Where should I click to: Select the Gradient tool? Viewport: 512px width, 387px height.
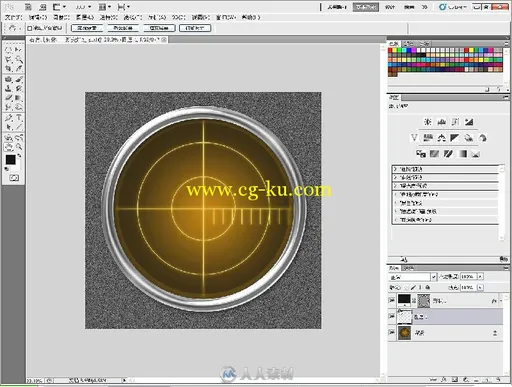19,98
